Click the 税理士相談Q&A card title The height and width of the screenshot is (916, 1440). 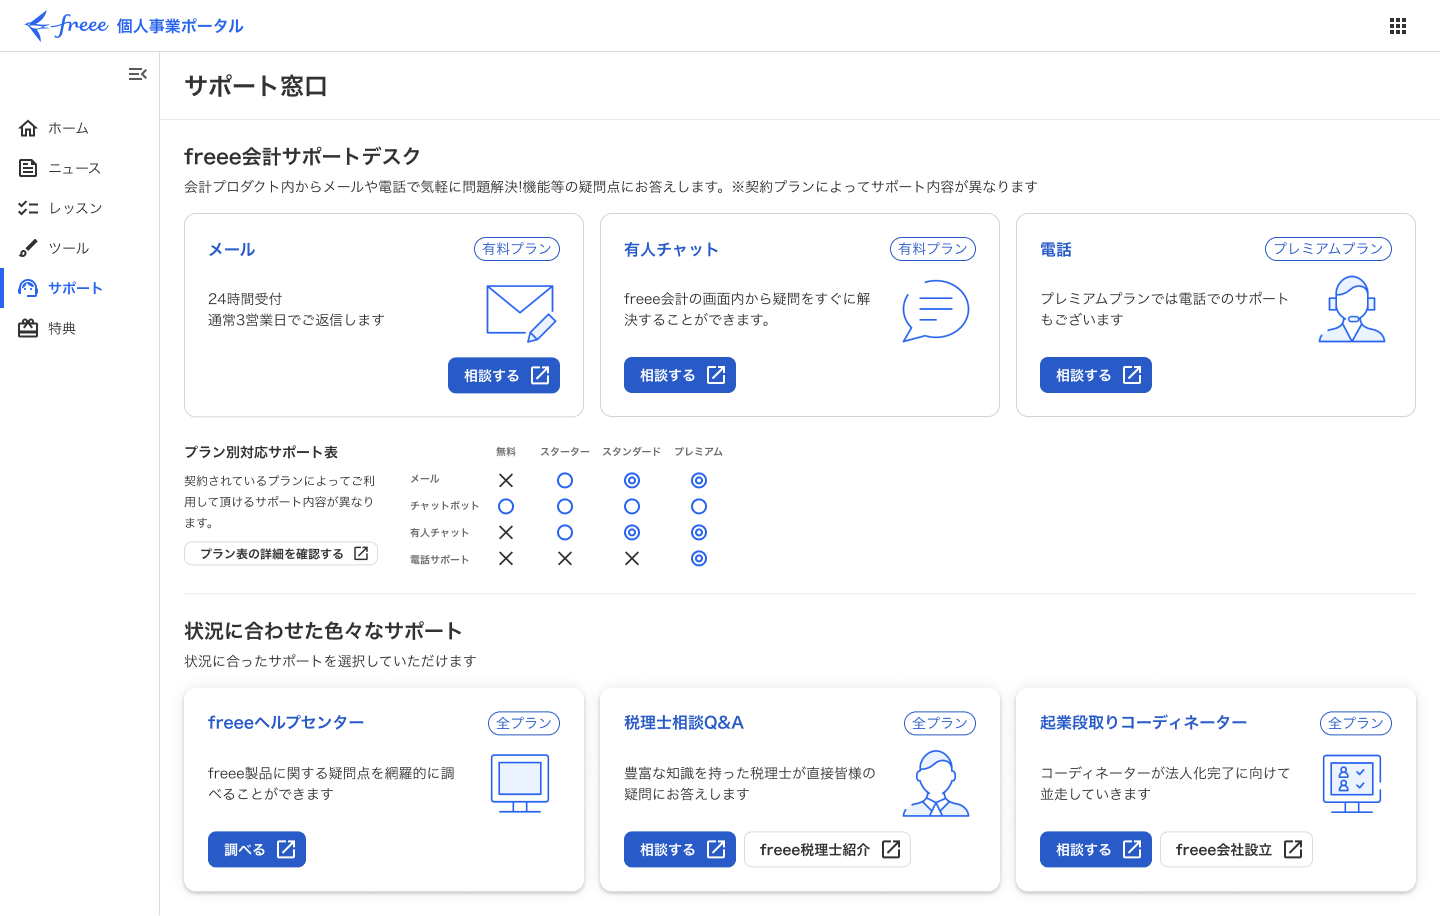click(684, 722)
